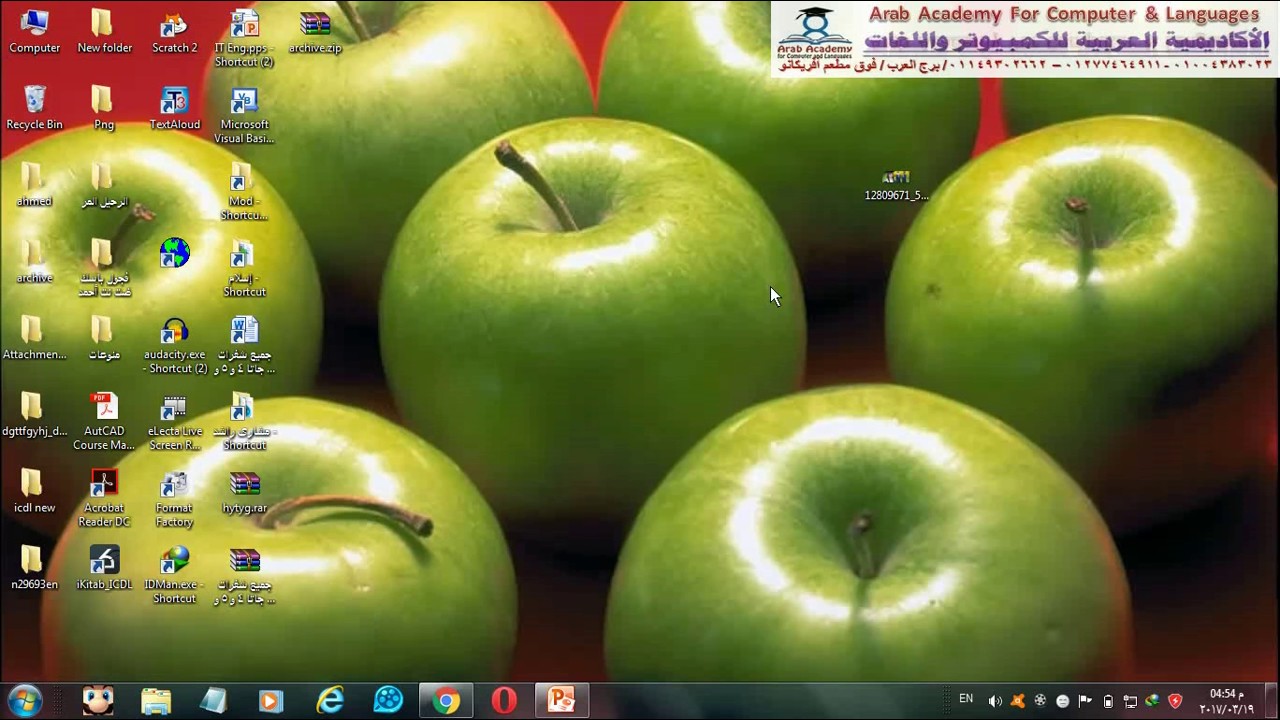Select the TextAloud desktop shortcut
1280x720 pixels.
tap(174, 107)
